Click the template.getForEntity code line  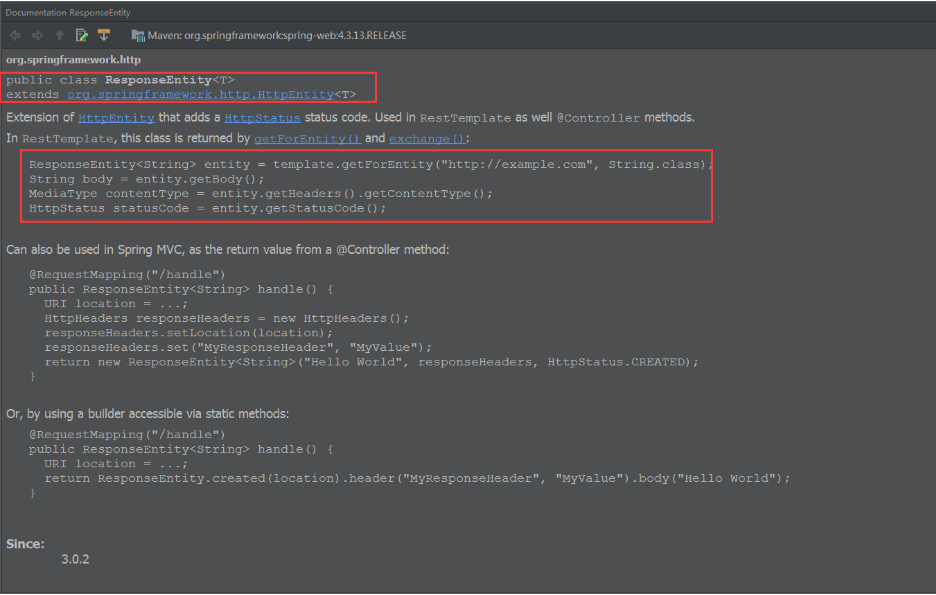[x=371, y=164]
